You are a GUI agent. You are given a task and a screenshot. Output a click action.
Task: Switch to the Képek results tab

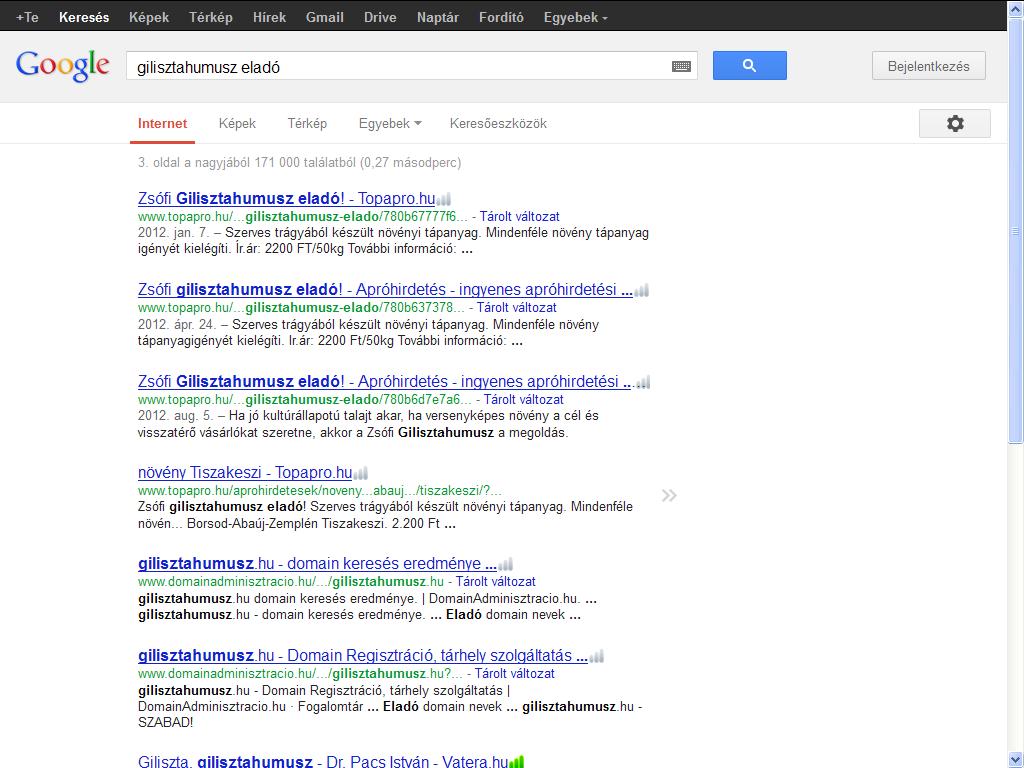pyautogui.click(x=237, y=123)
